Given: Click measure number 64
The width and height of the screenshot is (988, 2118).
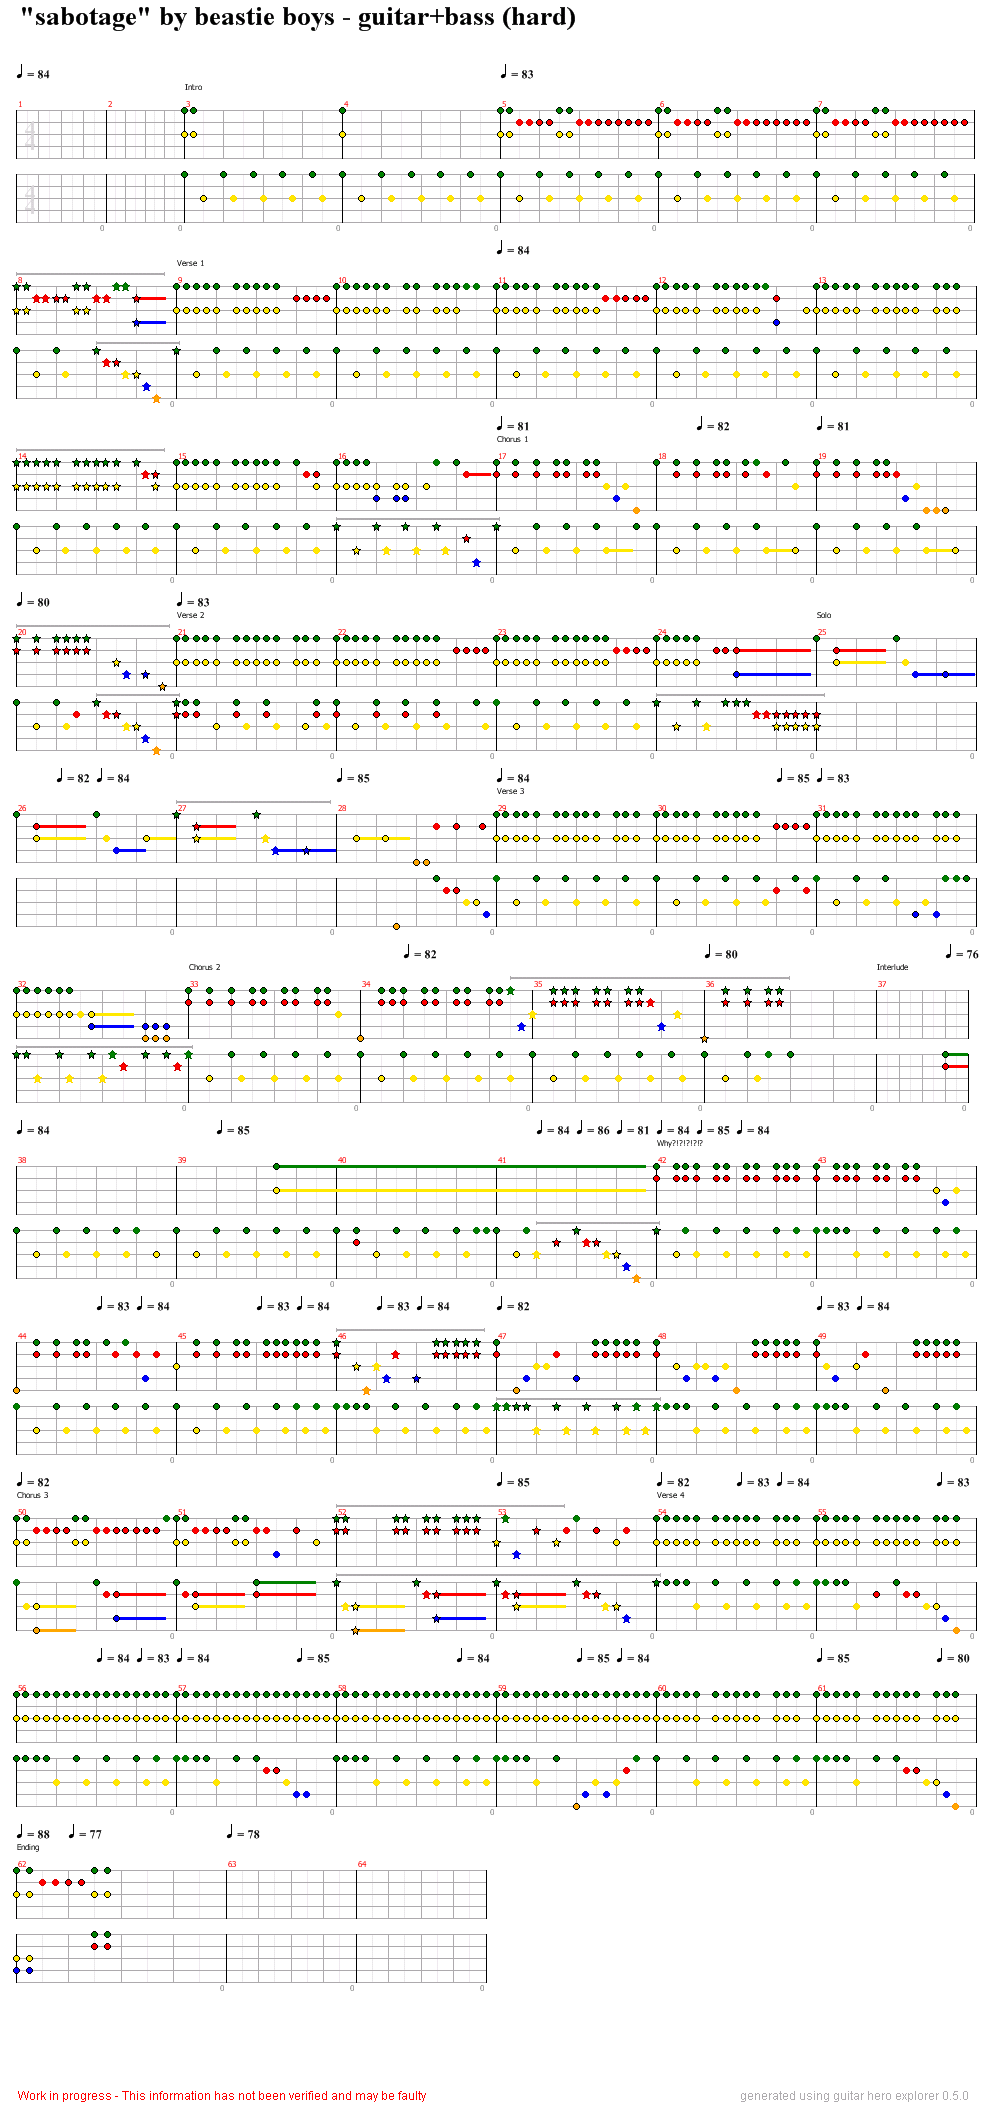Looking at the screenshot, I should [362, 1864].
